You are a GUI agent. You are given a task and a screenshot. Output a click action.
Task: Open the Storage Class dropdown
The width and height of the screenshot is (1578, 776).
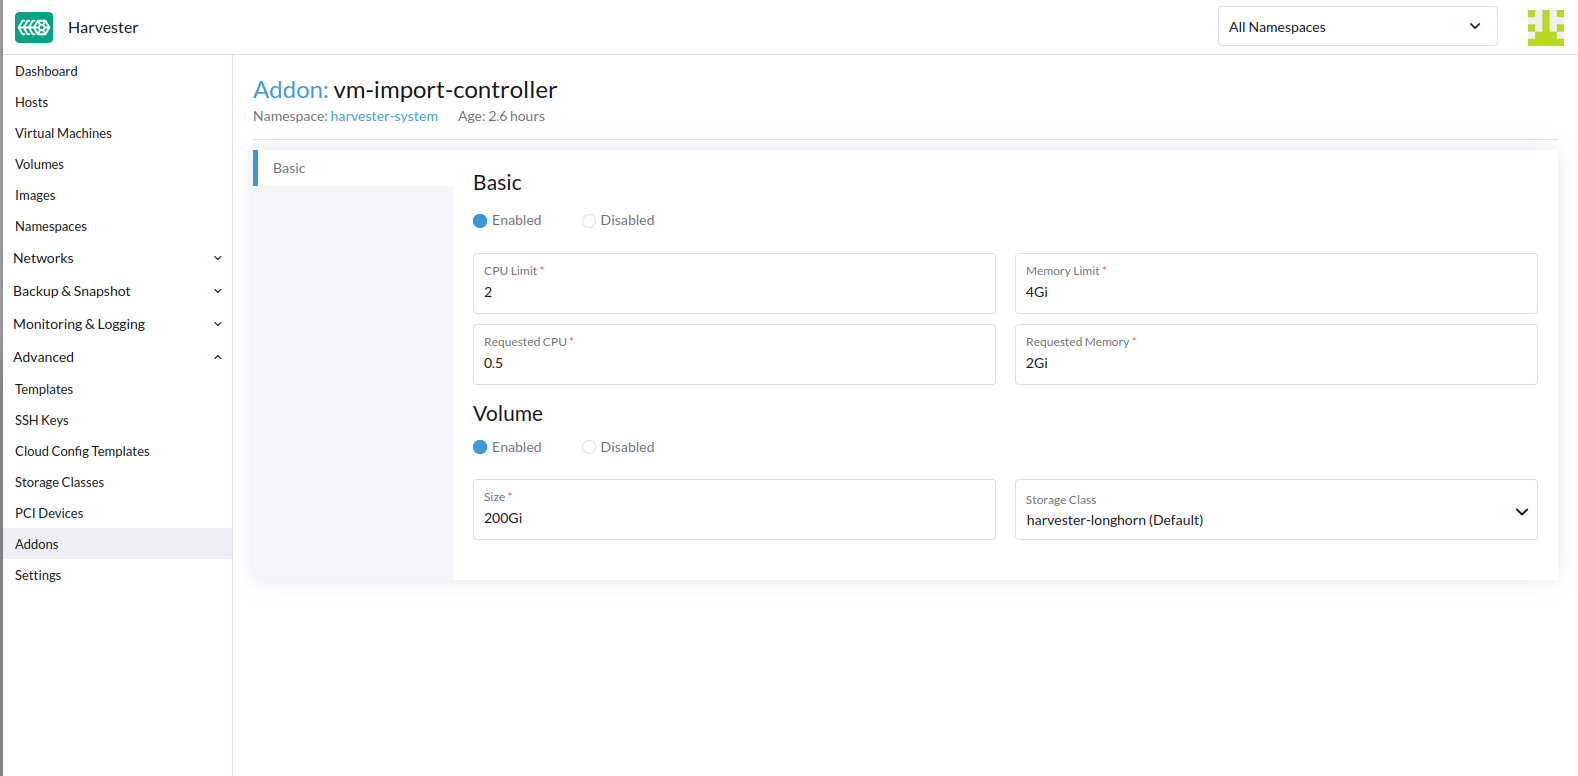[1275, 510]
